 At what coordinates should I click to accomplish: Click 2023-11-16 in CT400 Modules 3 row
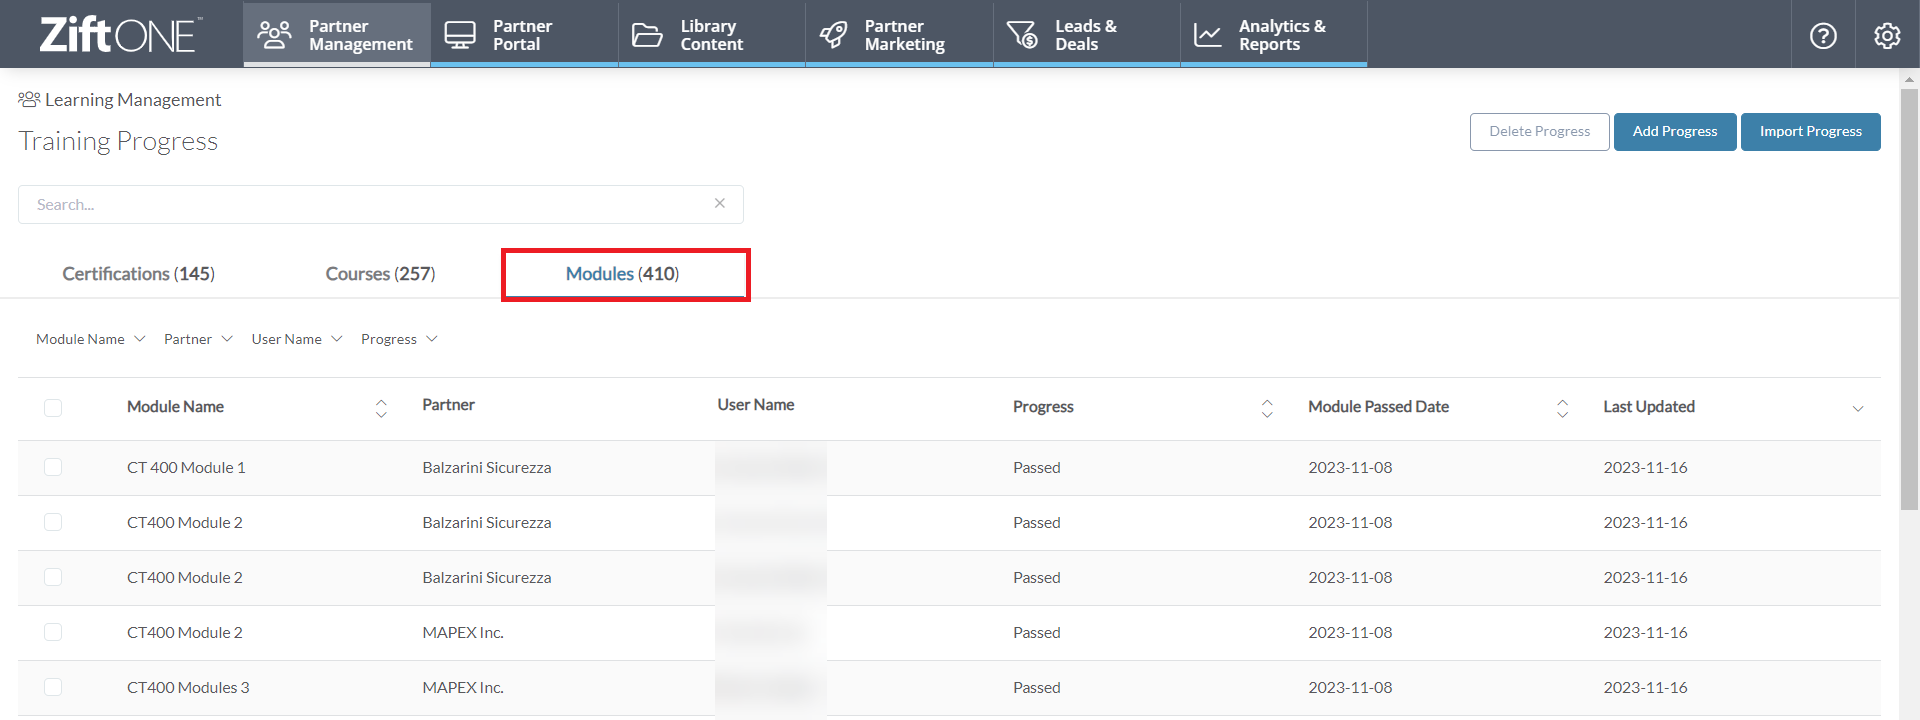1645,688
